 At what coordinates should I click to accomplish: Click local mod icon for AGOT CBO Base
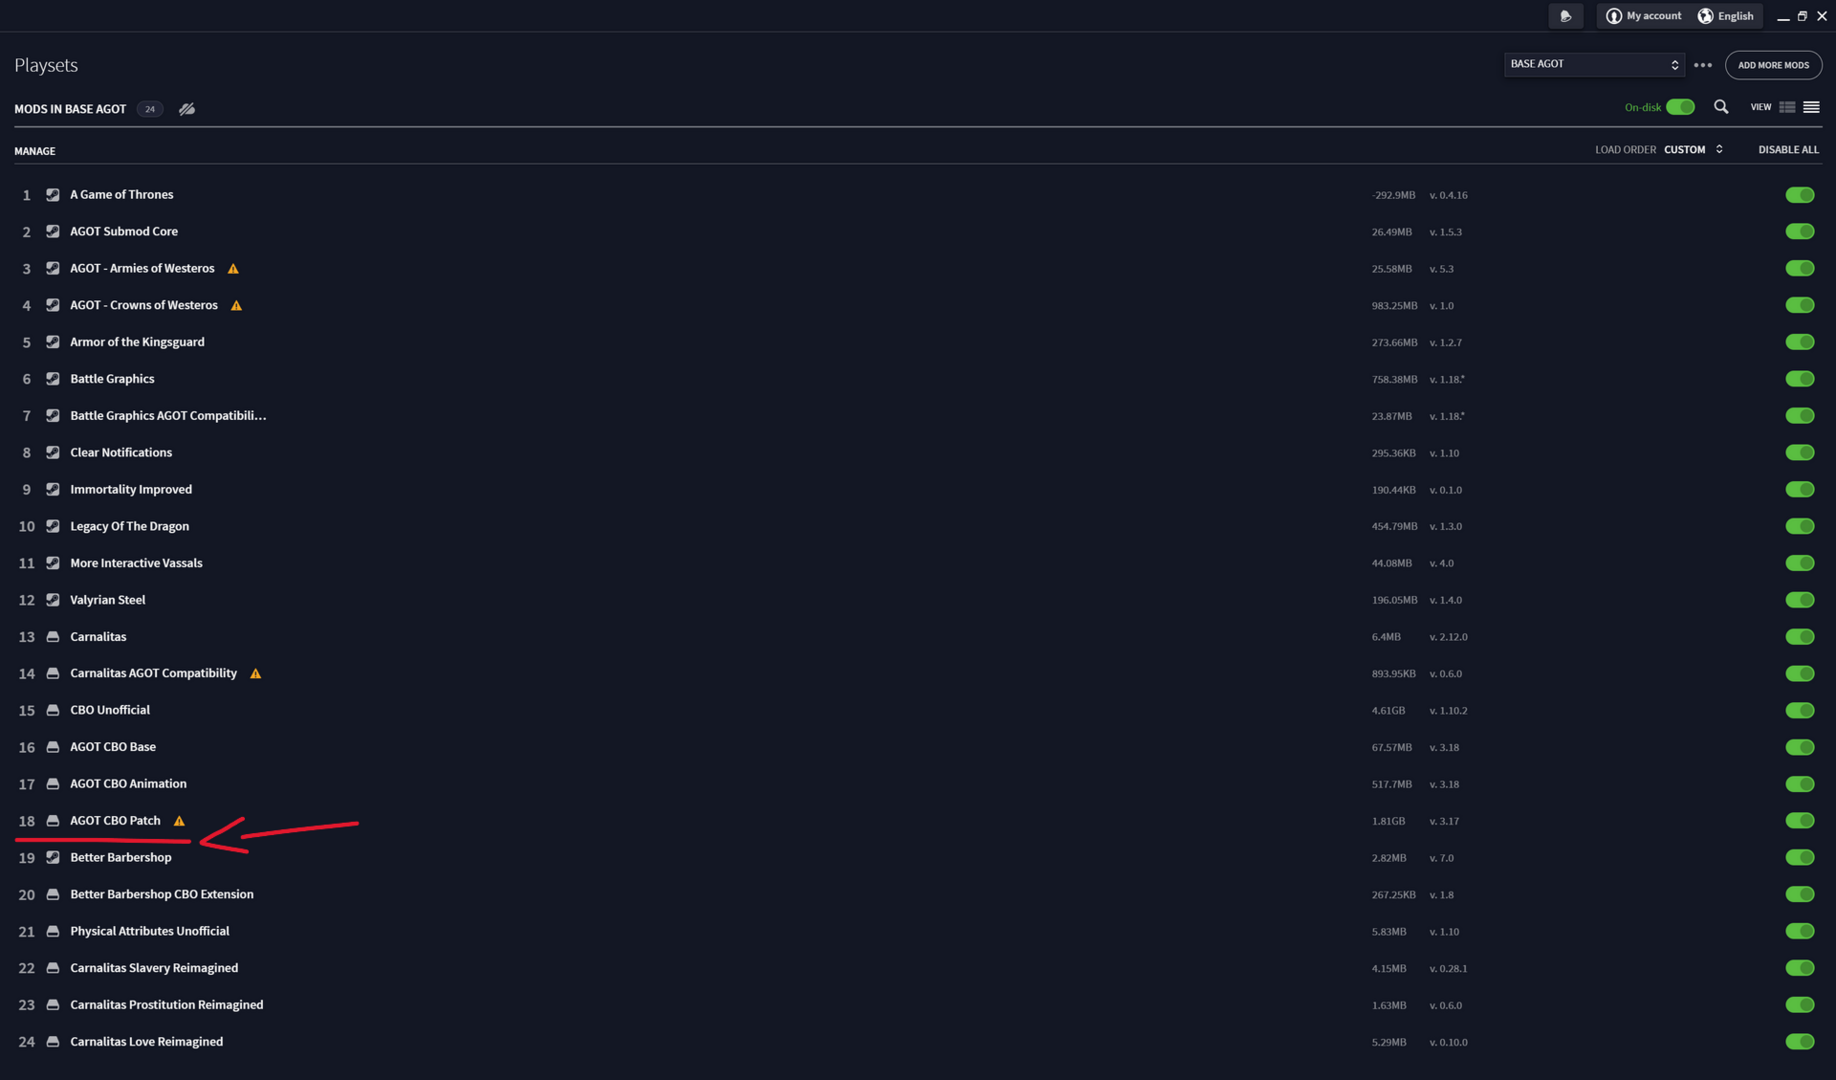pos(53,747)
